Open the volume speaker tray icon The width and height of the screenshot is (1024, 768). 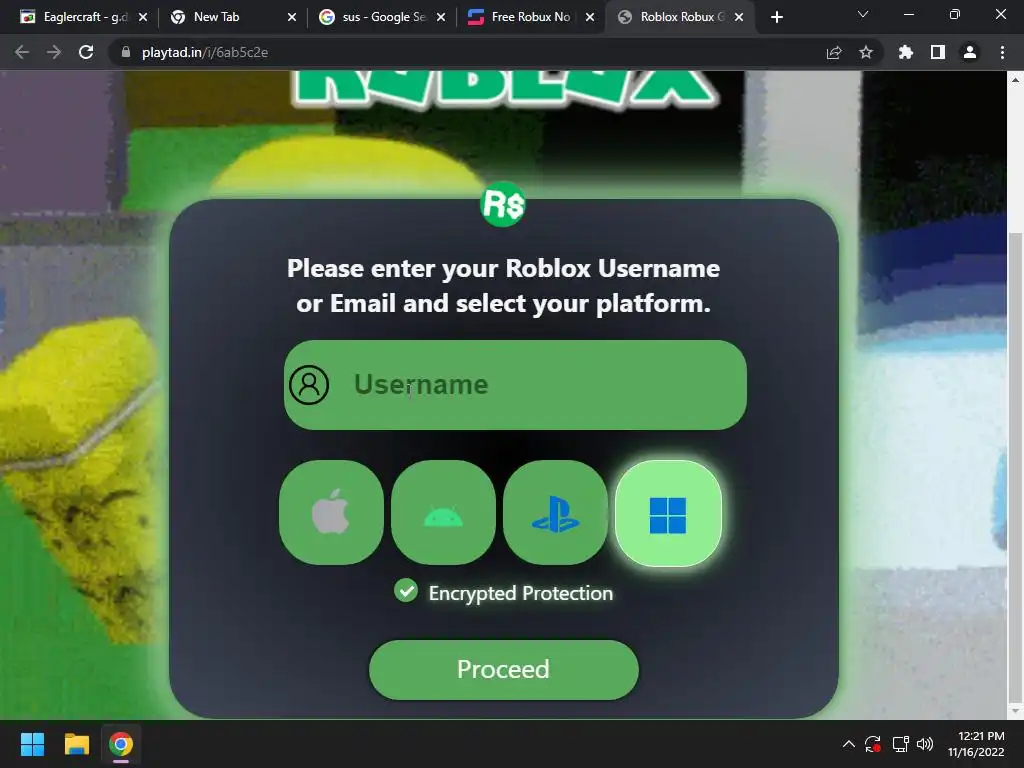click(925, 744)
